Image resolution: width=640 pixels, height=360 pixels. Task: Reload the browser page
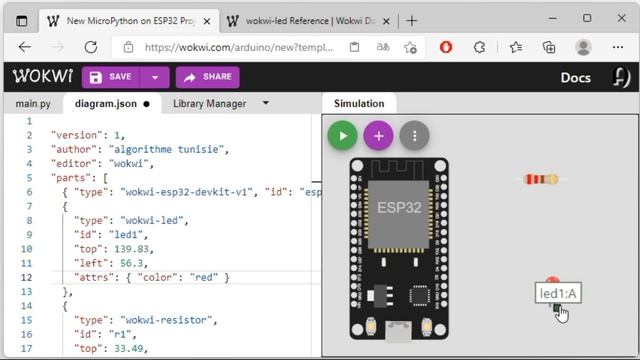pos(91,47)
